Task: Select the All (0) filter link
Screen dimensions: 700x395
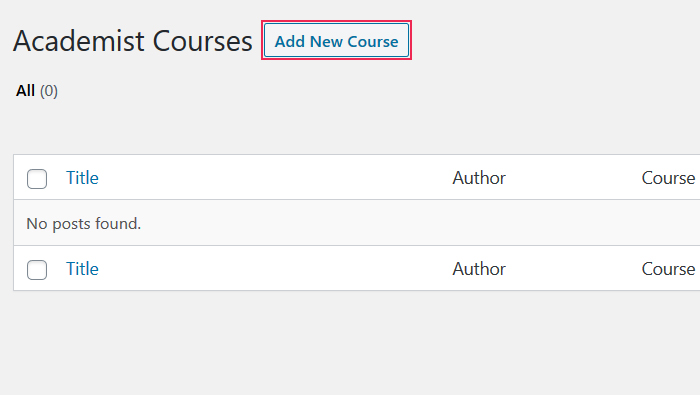Action: [x=37, y=91]
